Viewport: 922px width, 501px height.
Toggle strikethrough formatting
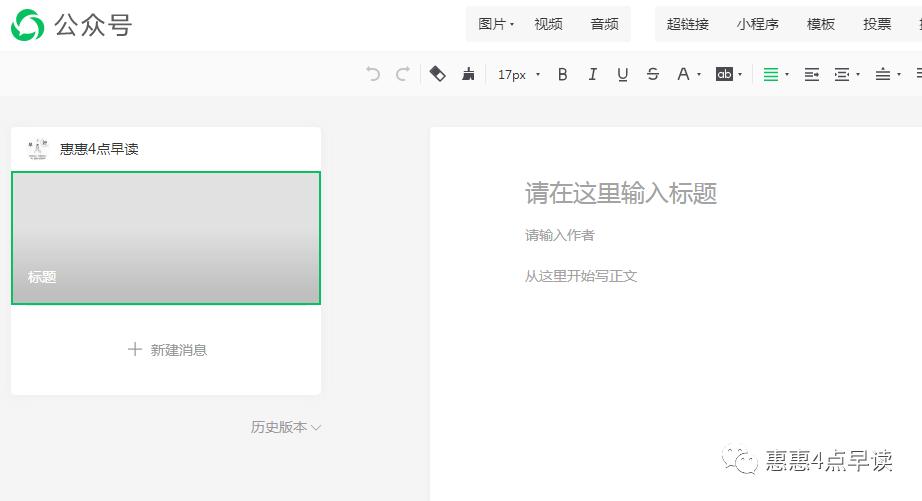(653, 74)
